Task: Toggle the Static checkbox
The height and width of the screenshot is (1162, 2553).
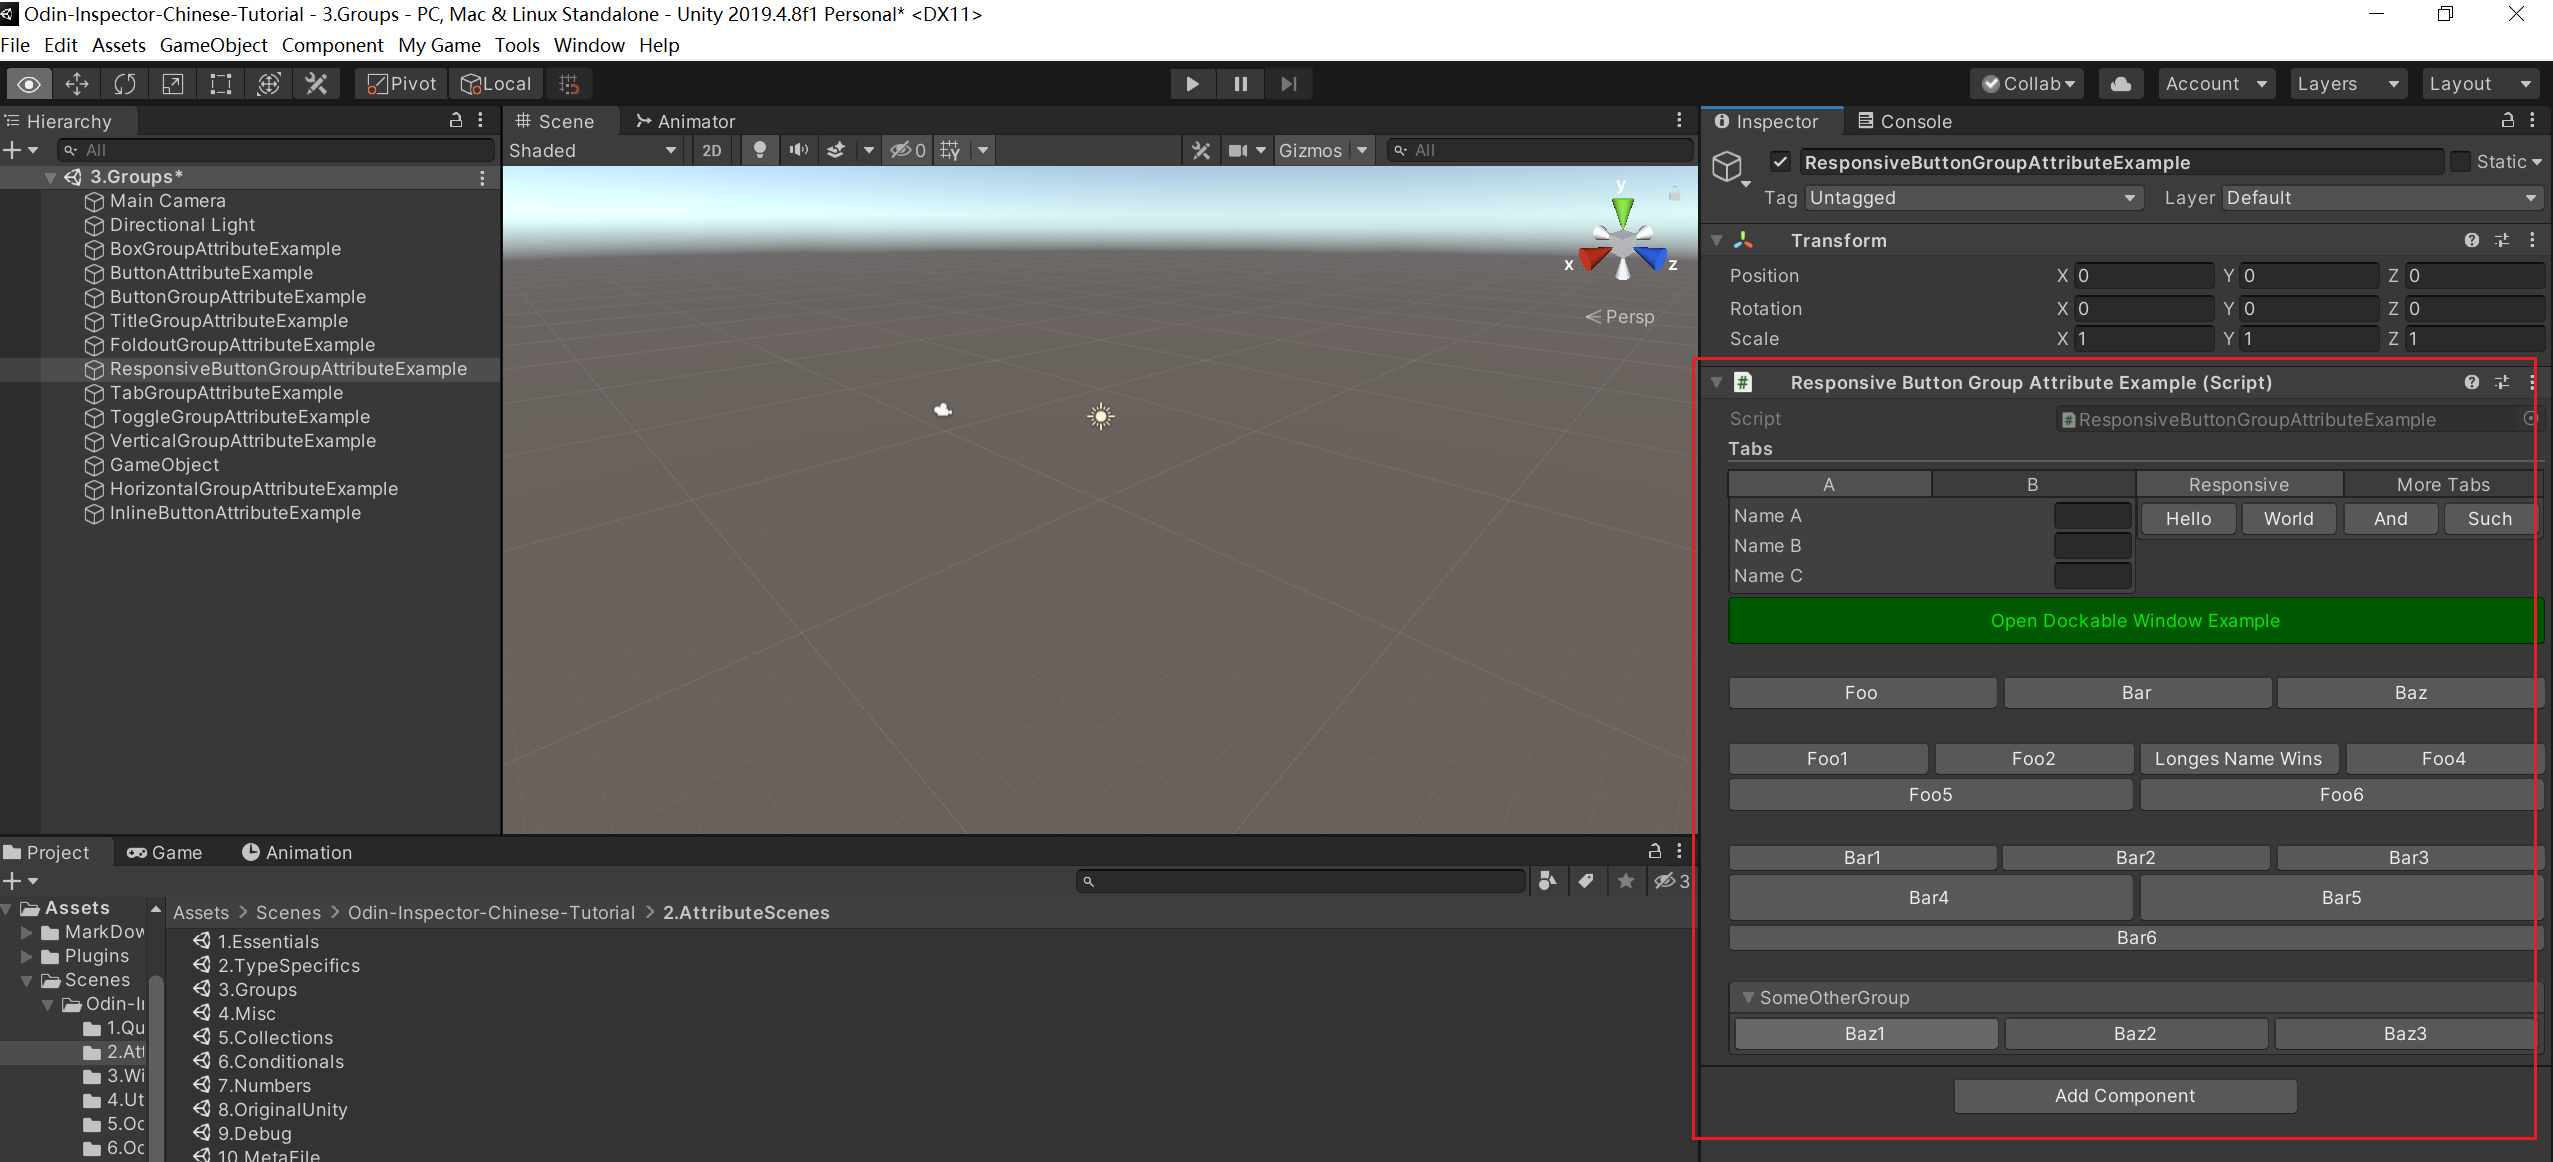Action: [2460, 162]
